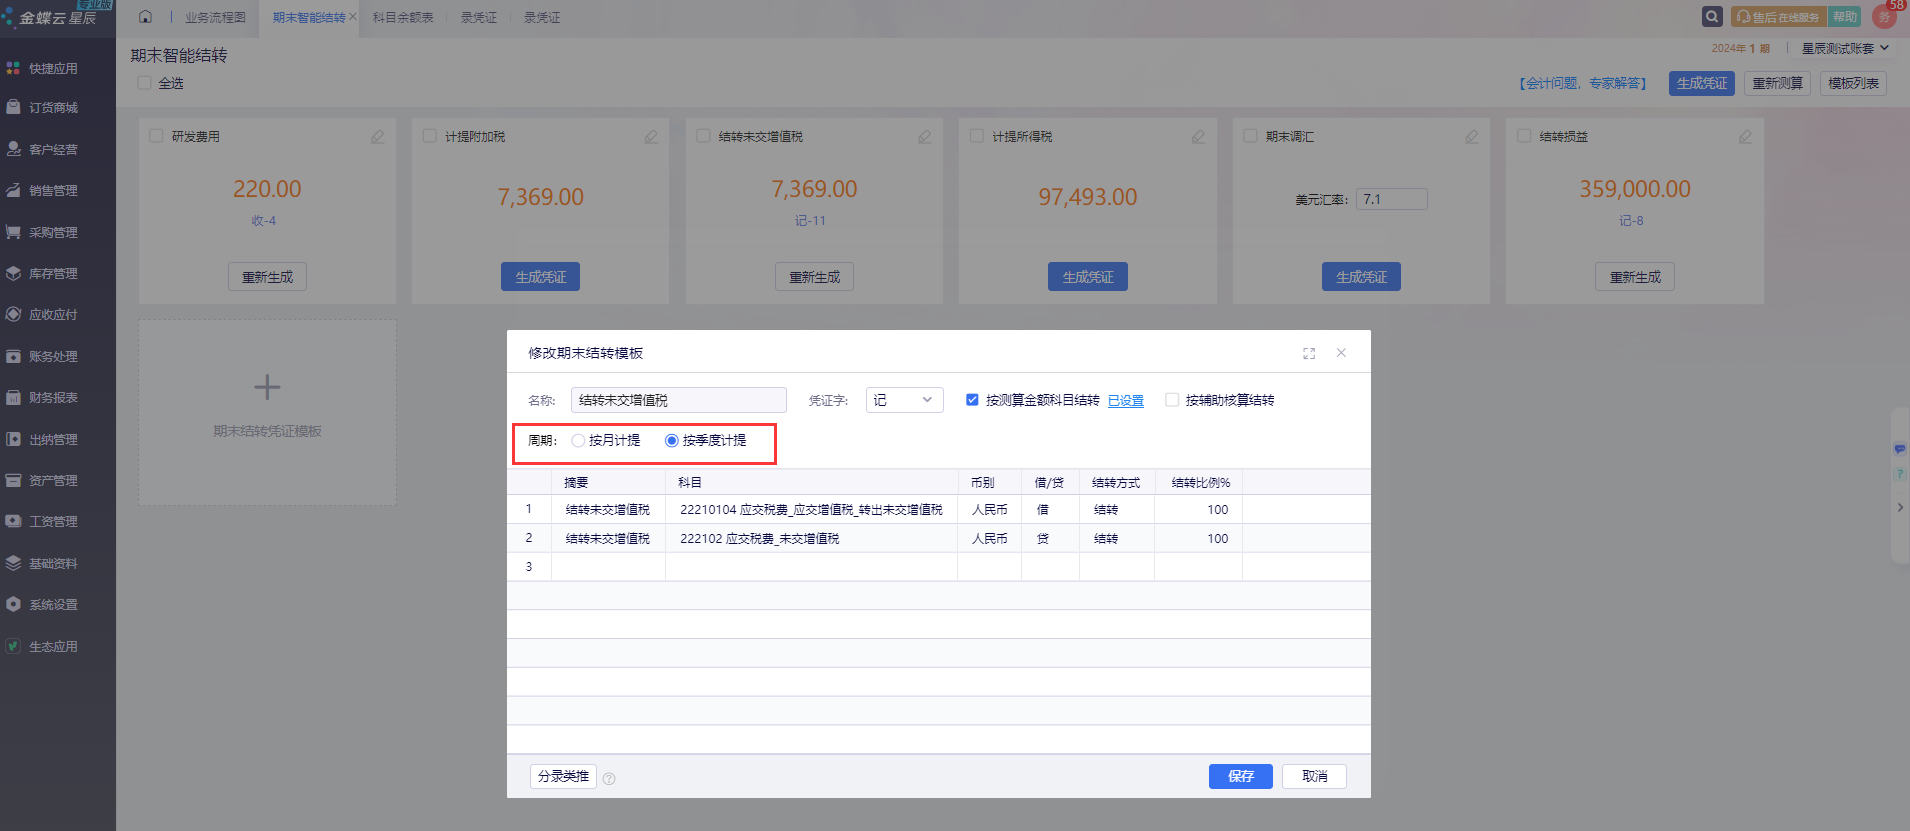
Task: Edit the 计提附加税 card via pencil icon
Action: pos(651,137)
